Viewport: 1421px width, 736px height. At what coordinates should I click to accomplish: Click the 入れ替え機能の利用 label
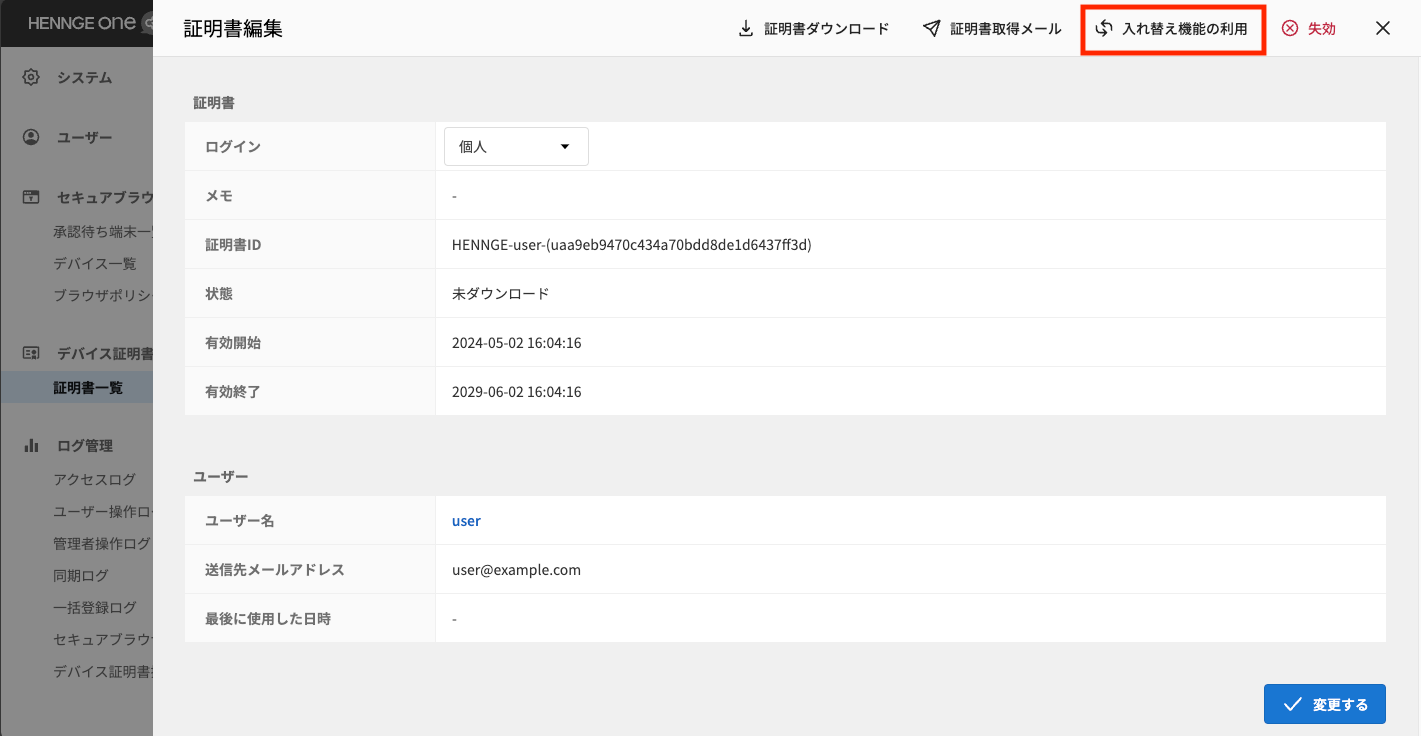coord(1185,29)
